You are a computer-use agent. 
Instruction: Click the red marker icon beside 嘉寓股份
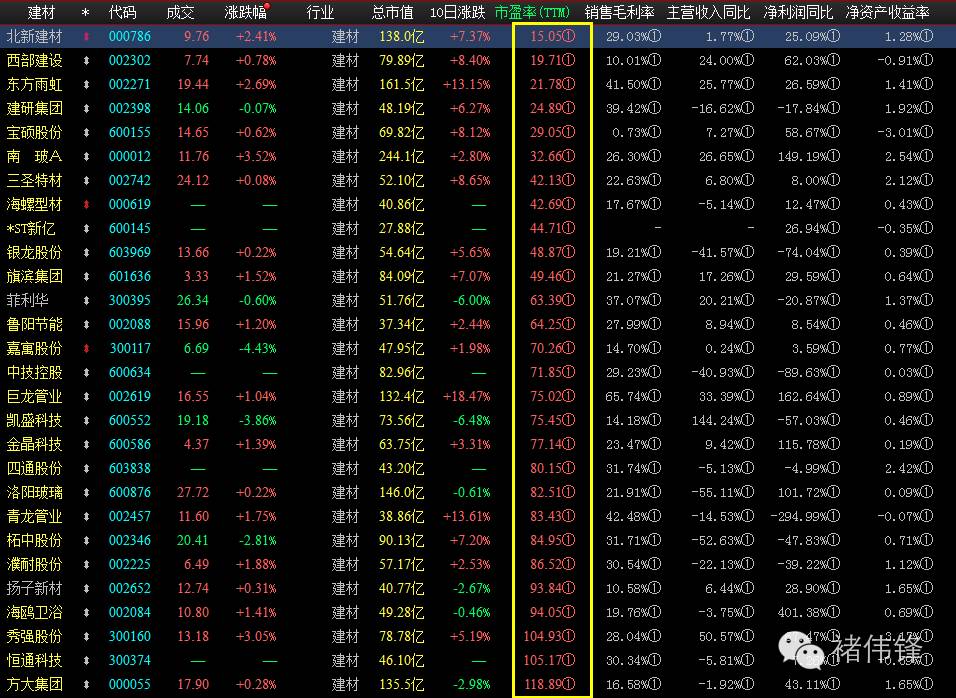(86, 349)
